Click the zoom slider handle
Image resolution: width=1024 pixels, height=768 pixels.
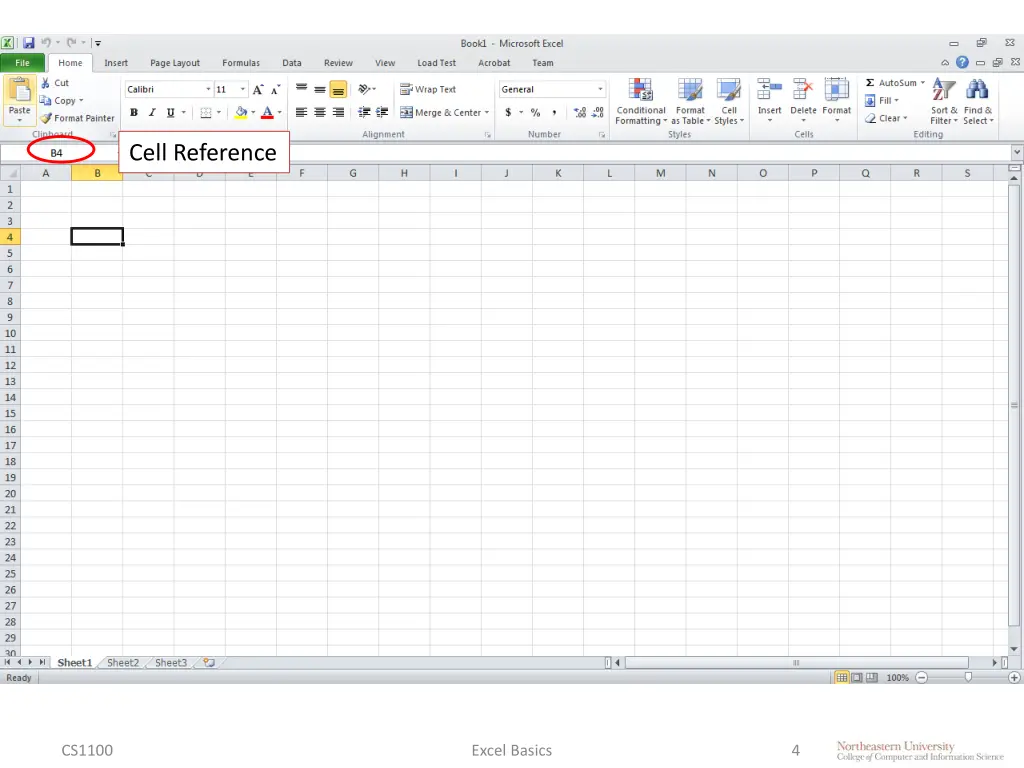pyautogui.click(x=968, y=677)
